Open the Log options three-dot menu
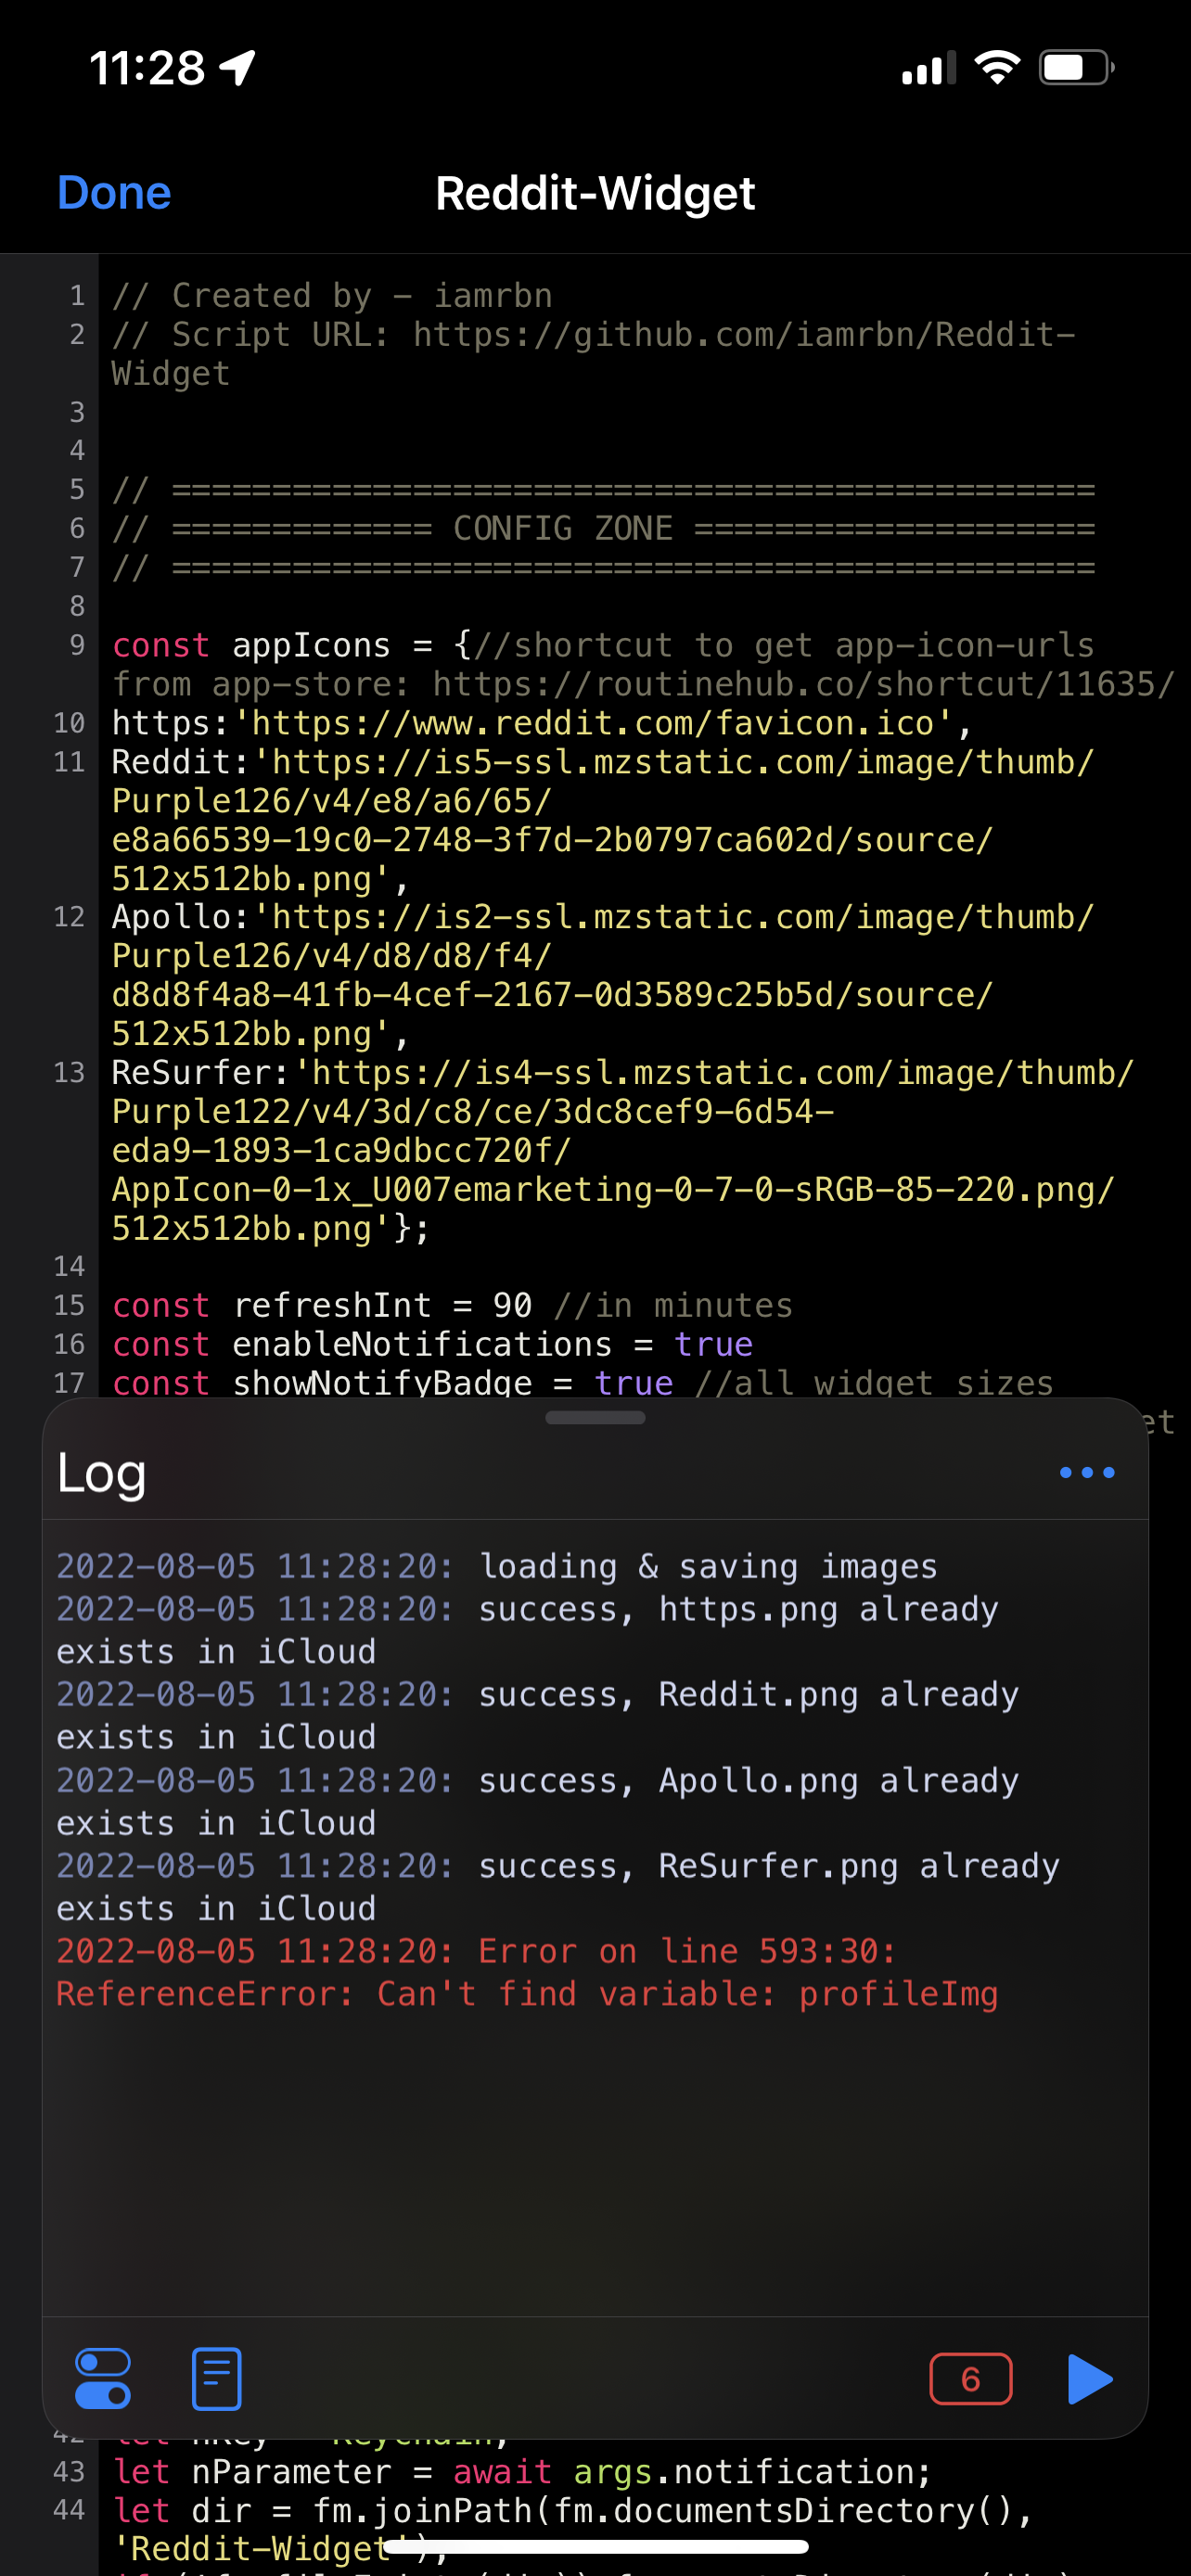The height and width of the screenshot is (2576, 1191). pyautogui.click(x=1087, y=1472)
